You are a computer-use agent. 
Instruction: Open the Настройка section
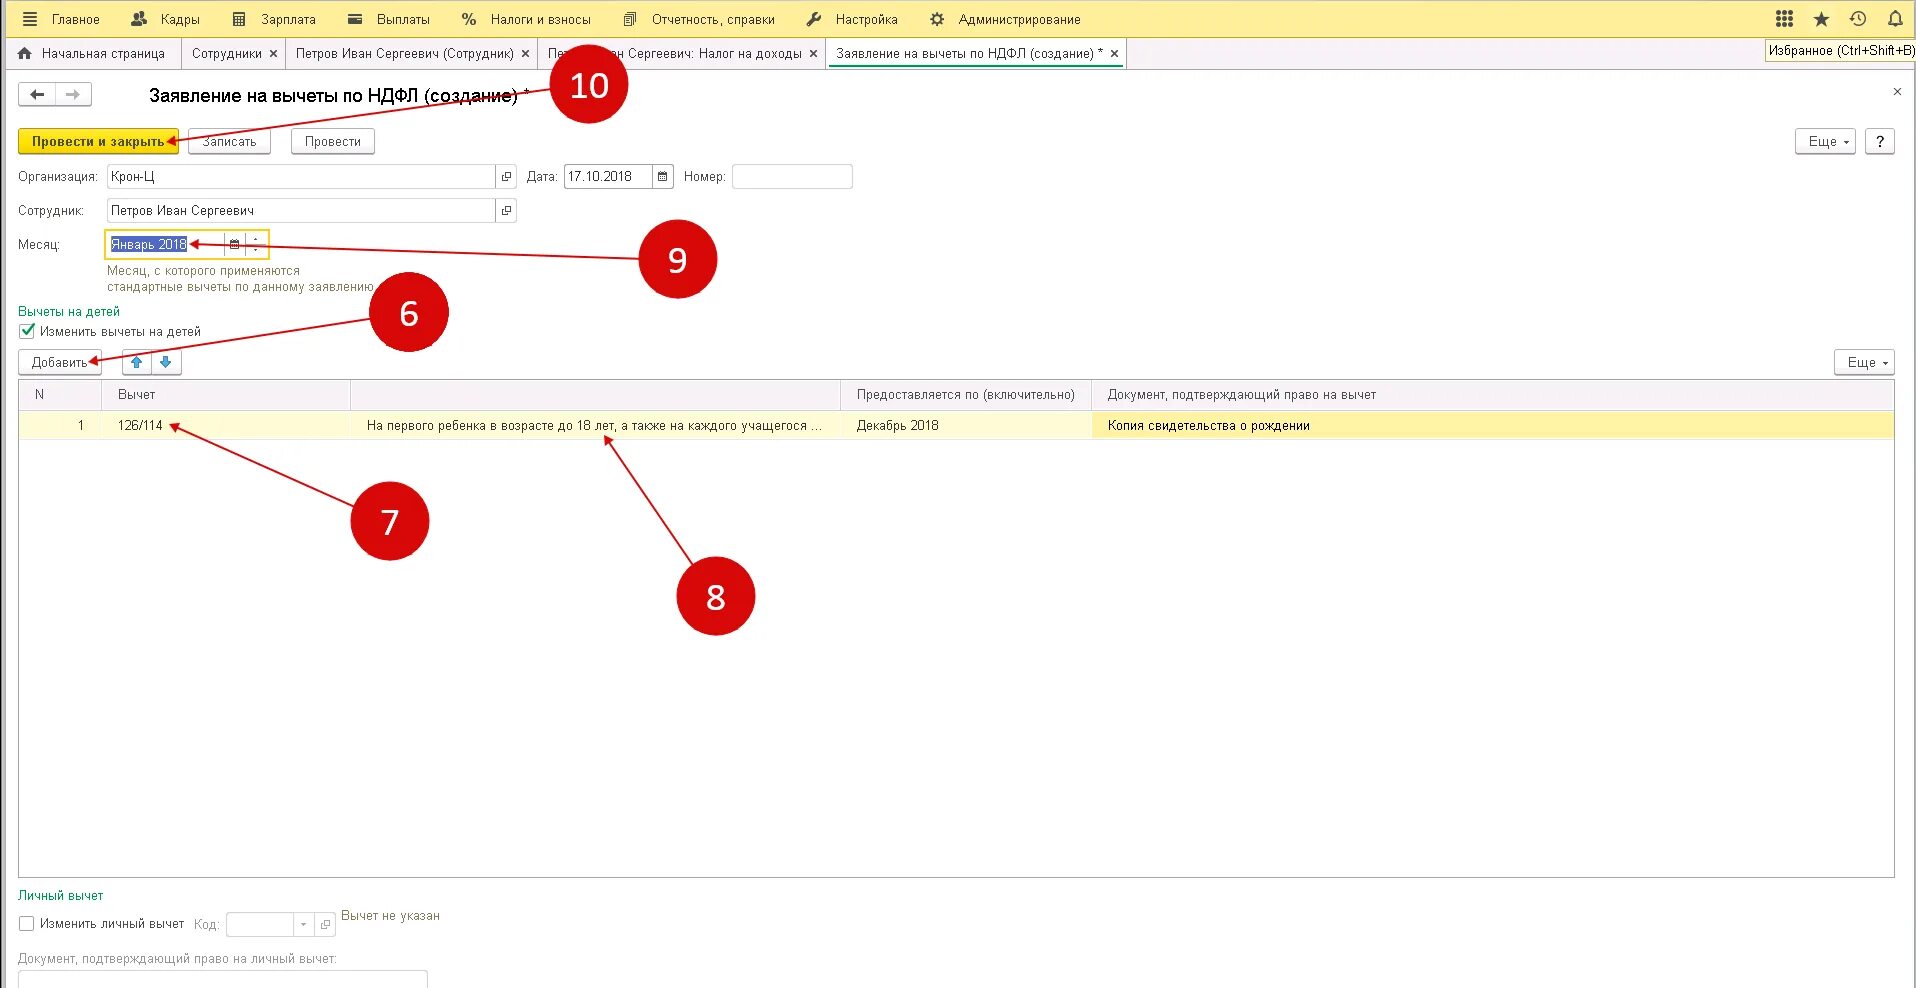tap(852, 19)
